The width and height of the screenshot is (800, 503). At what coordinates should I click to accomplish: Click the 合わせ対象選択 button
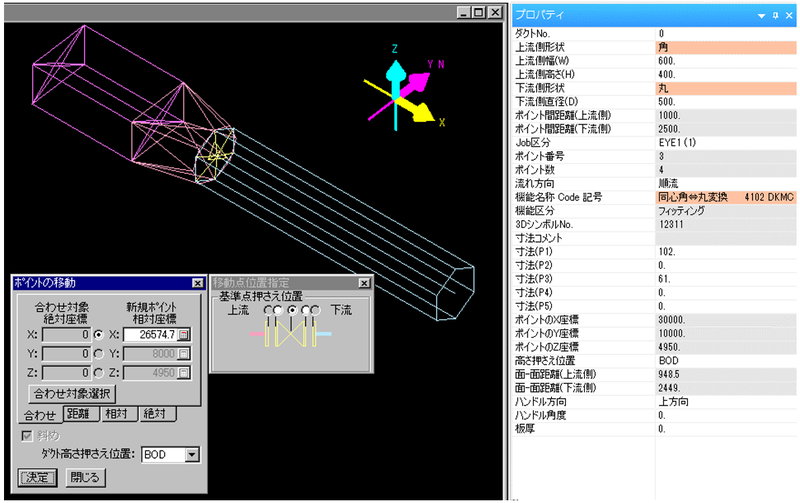click(x=71, y=393)
